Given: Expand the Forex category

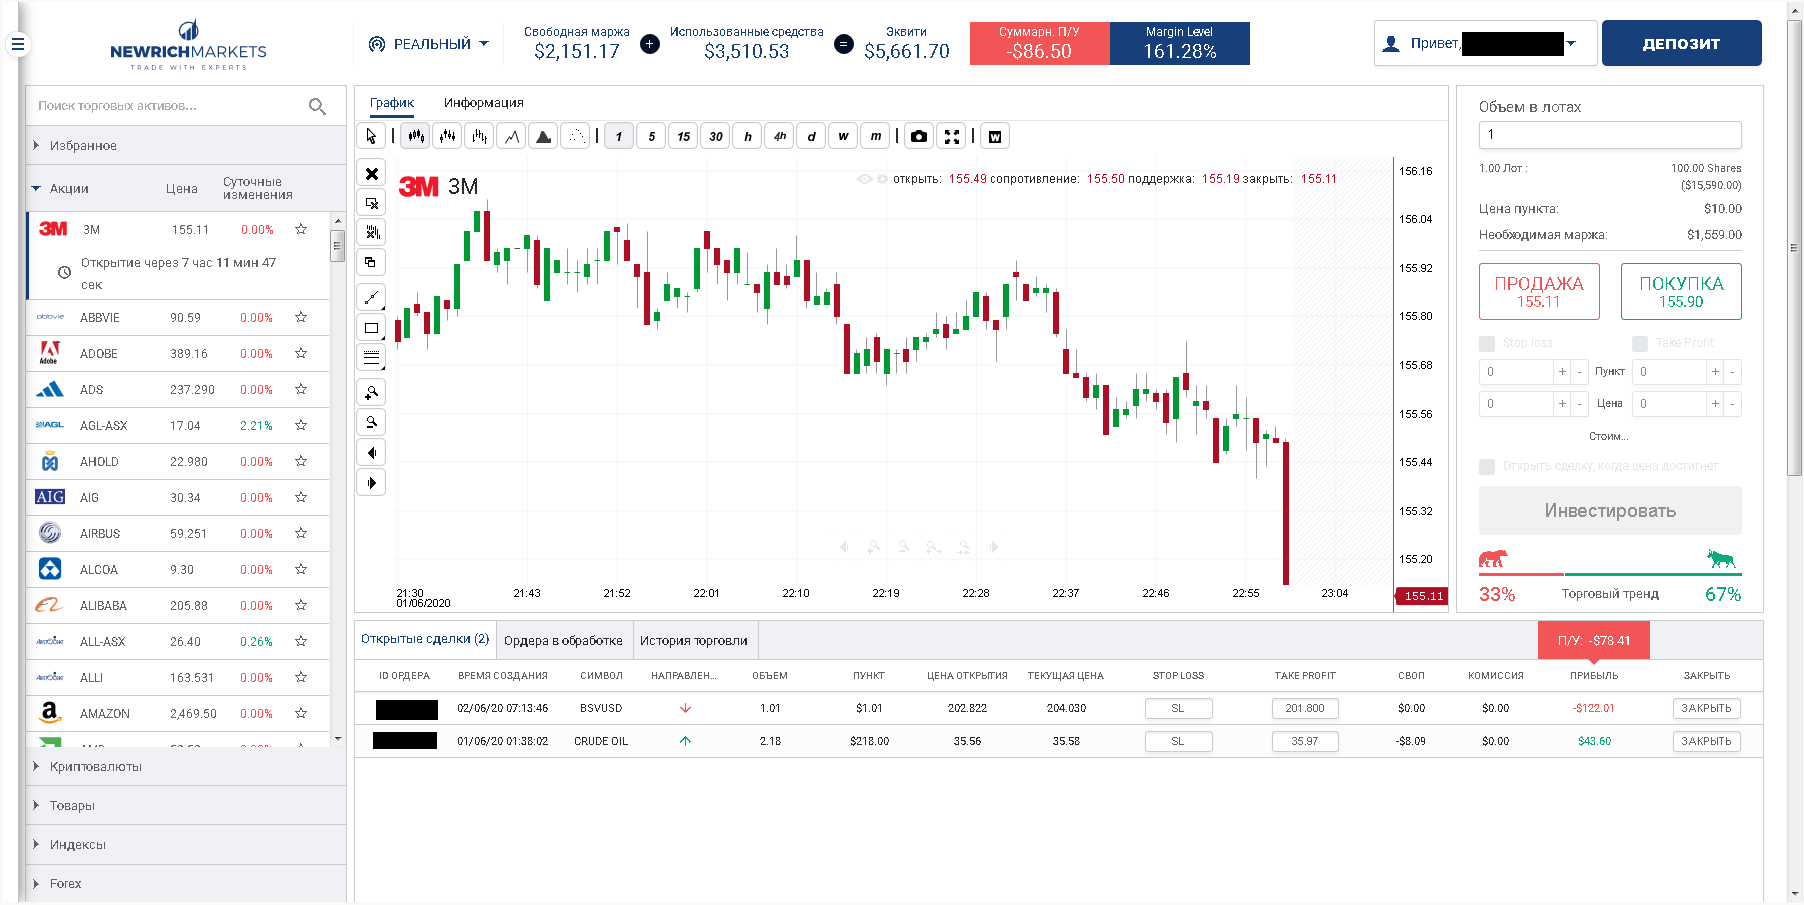Looking at the screenshot, I should click(x=186, y=884).
